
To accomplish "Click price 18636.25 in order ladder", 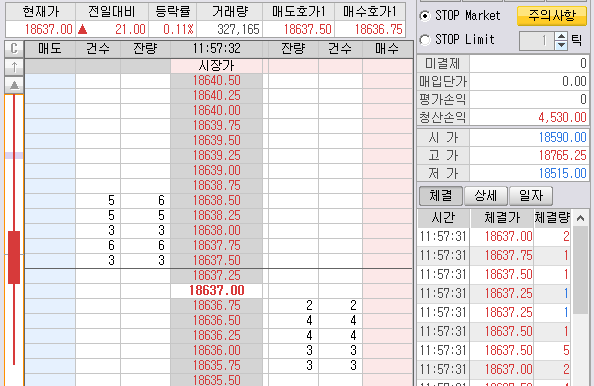I will pyautogui.click(x=216, y=335).
